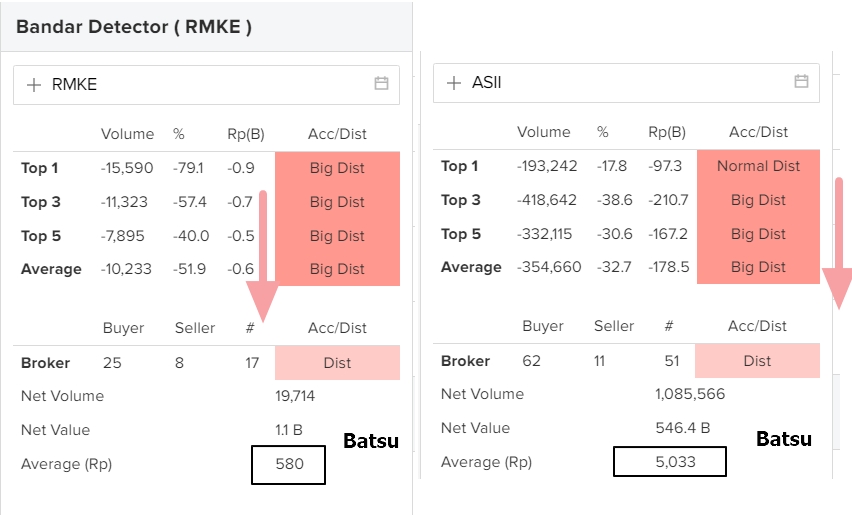
Task: Click the boxed ASII average price 5,033
Action: tap(669, 462)
